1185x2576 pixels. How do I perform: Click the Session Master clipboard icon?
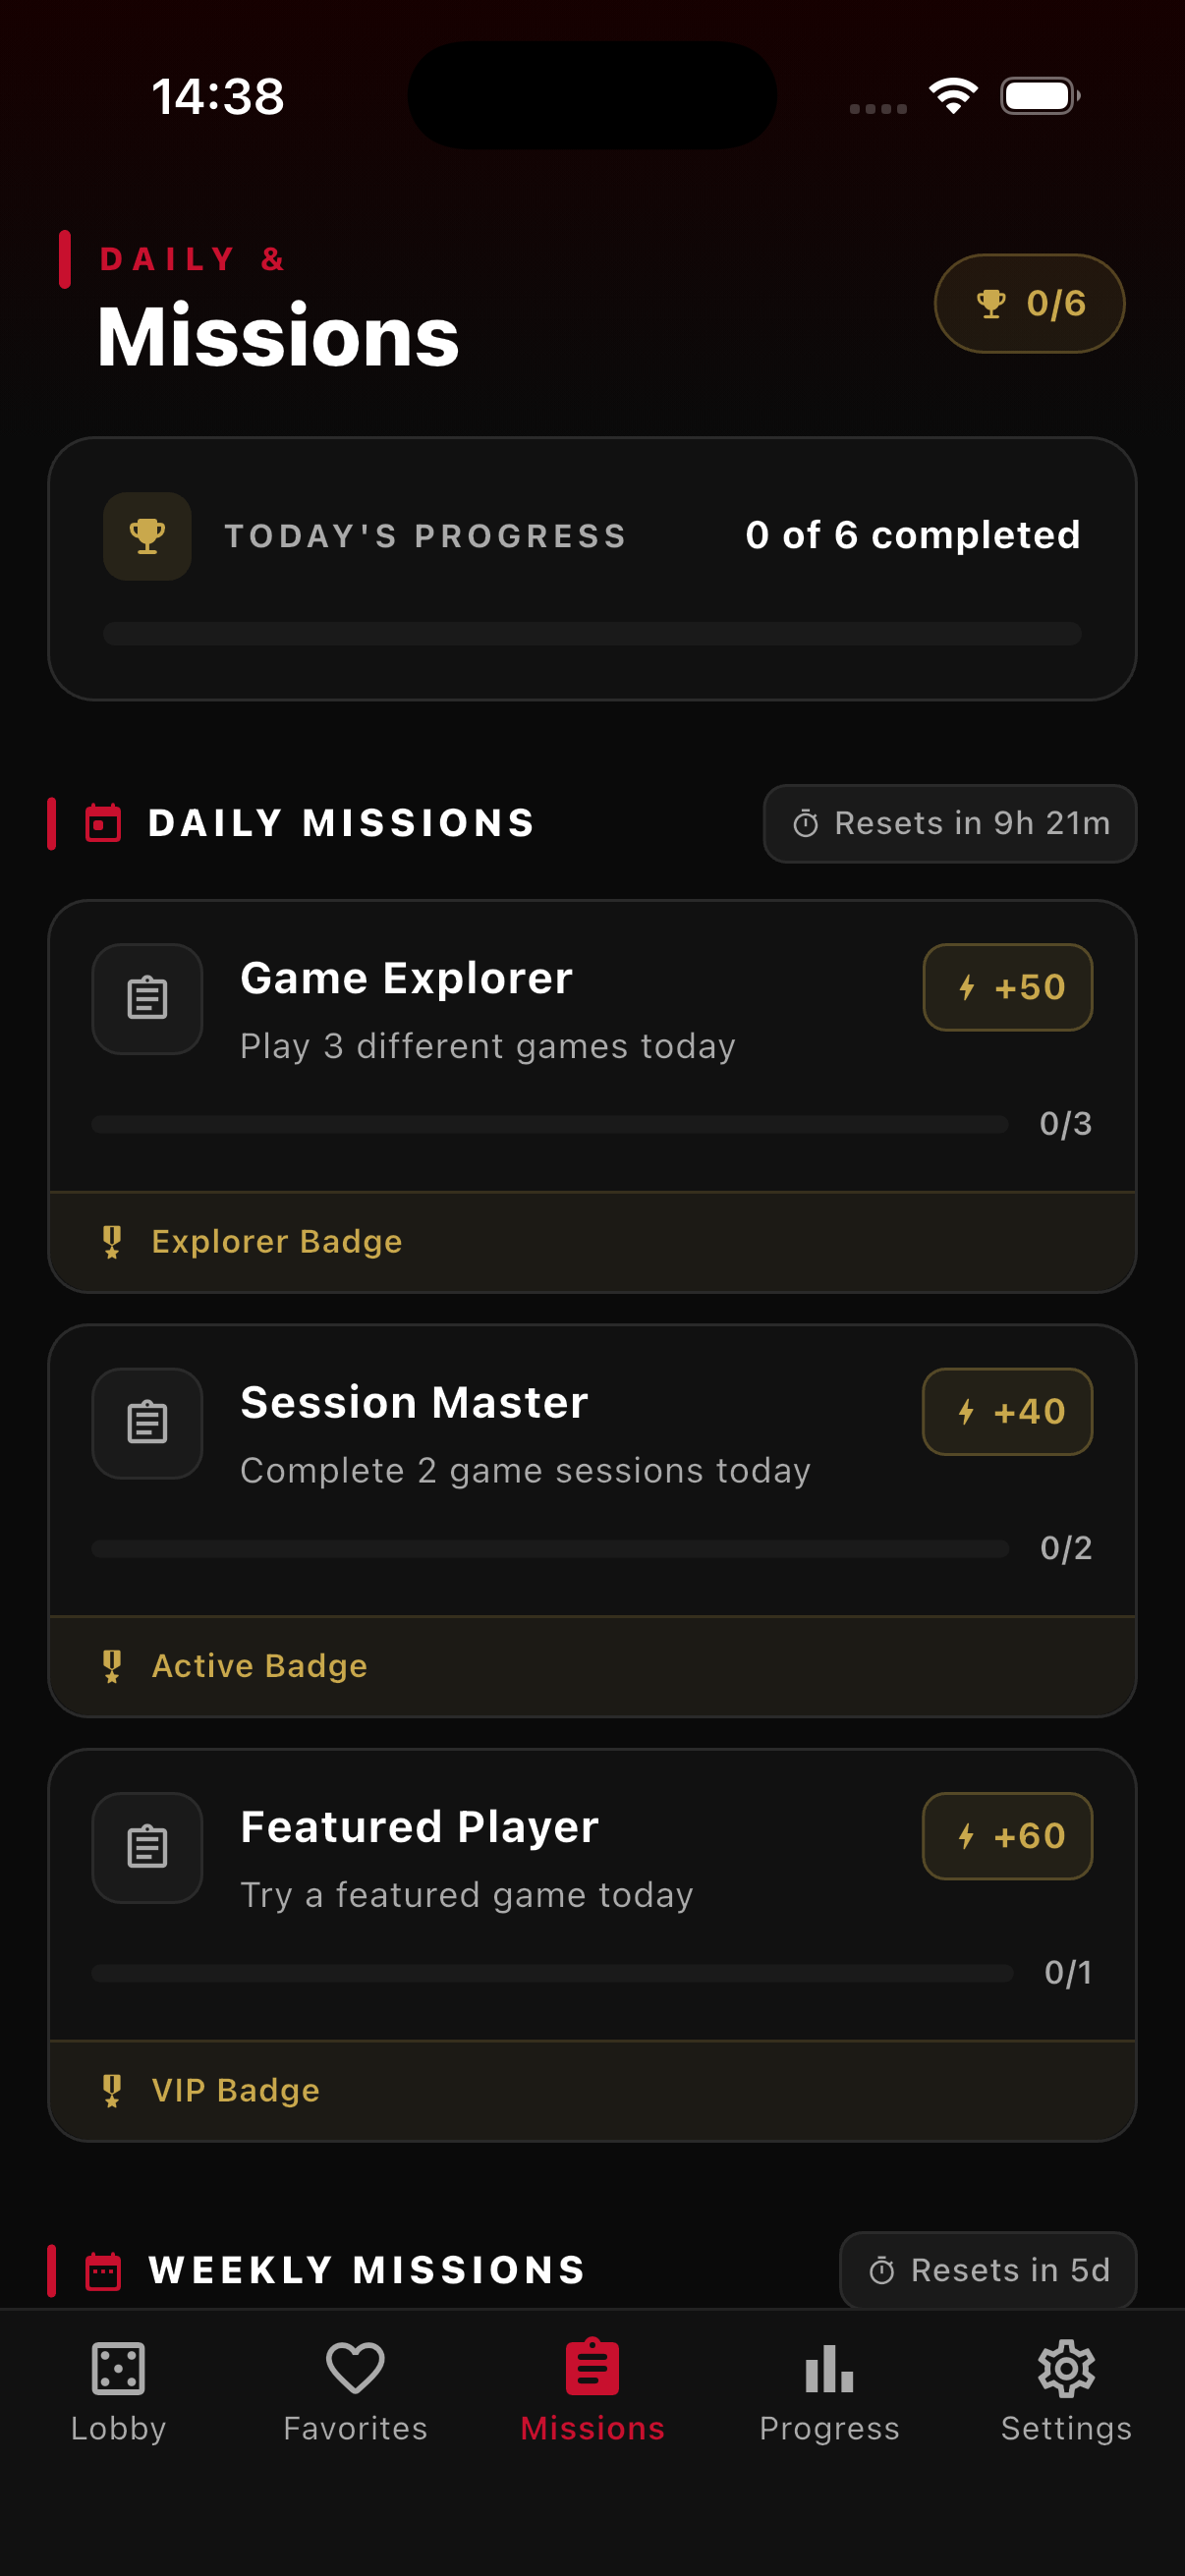point(147,1423)
